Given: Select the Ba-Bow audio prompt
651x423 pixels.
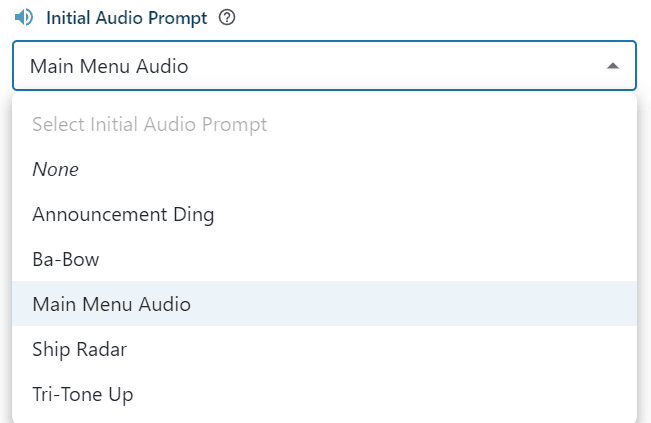Looking at the screenshot, I should coord(66,259).
